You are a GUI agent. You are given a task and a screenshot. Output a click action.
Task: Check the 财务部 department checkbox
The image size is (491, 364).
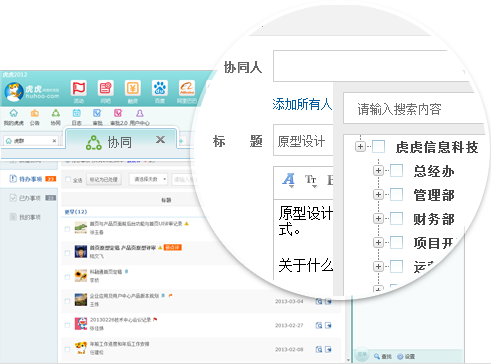pos(396,218)
